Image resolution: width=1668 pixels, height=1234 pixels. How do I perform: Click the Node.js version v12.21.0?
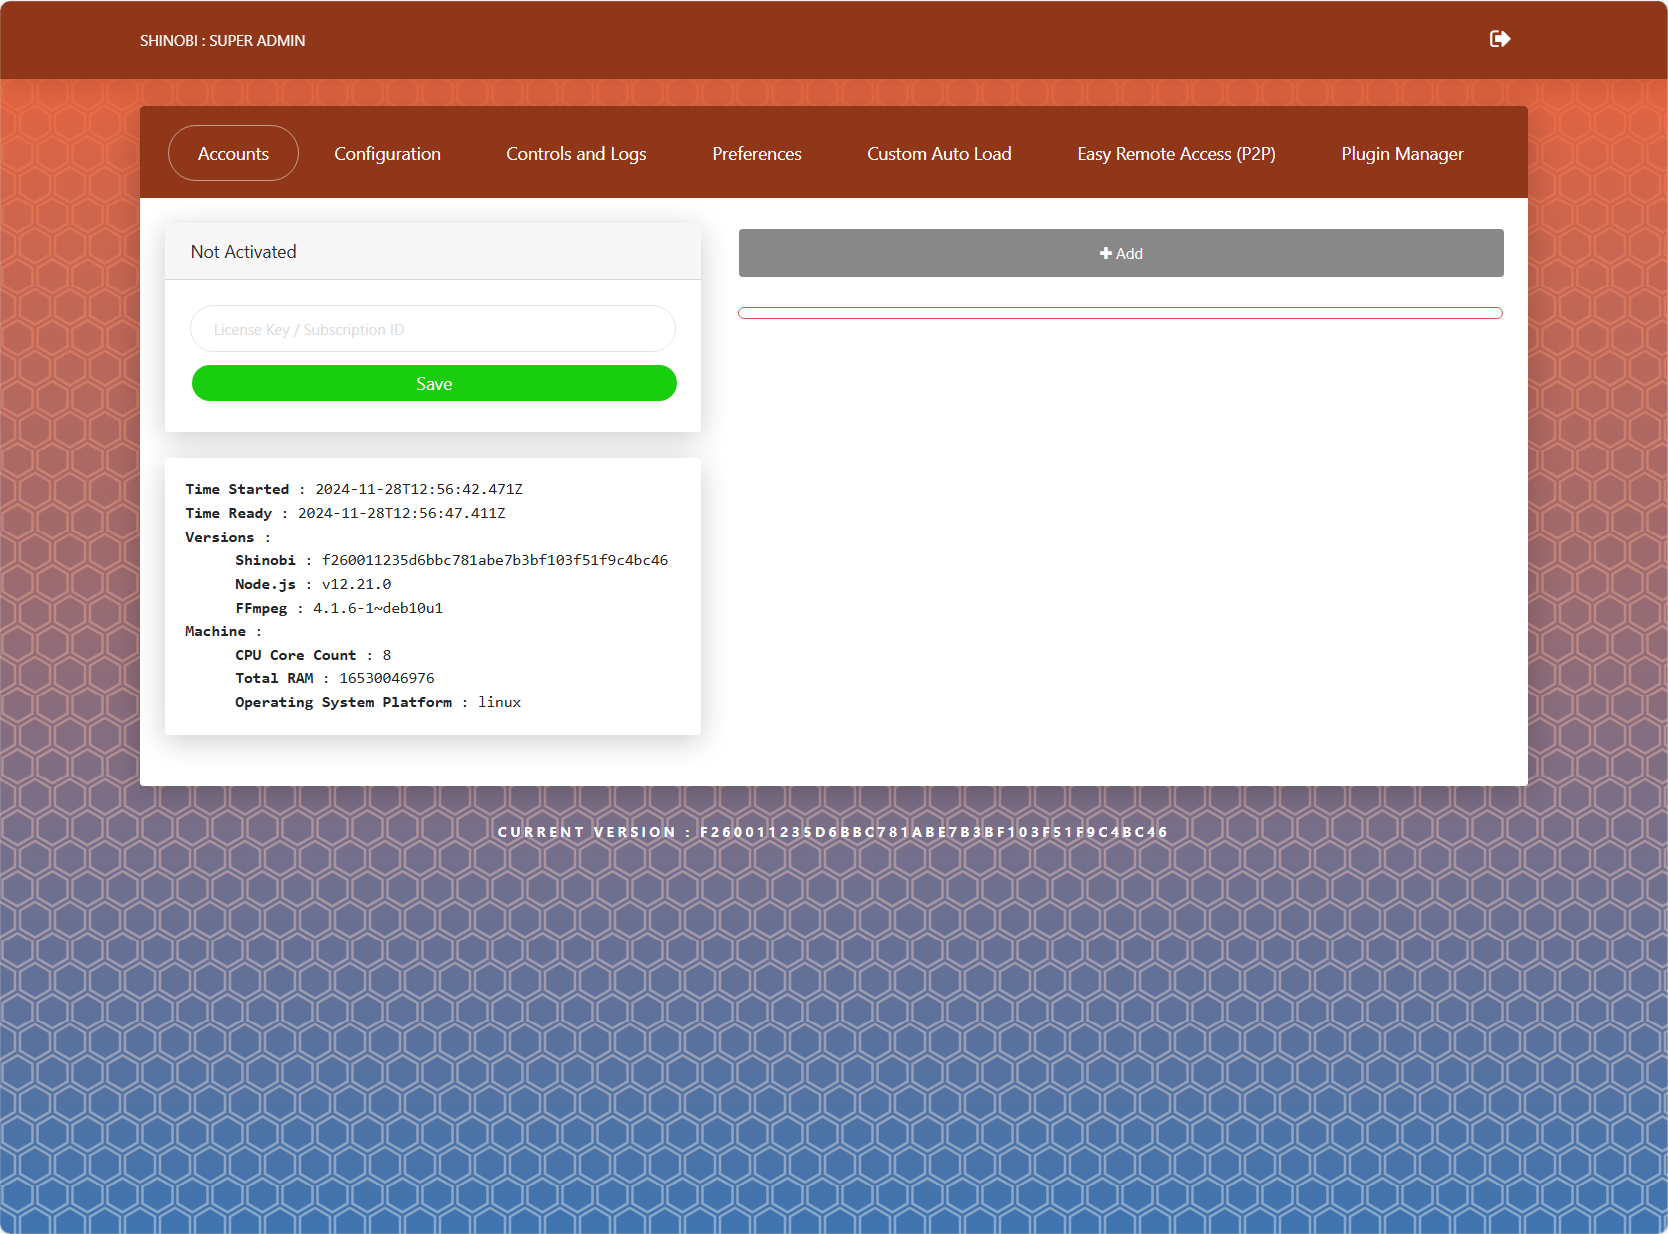356,584
